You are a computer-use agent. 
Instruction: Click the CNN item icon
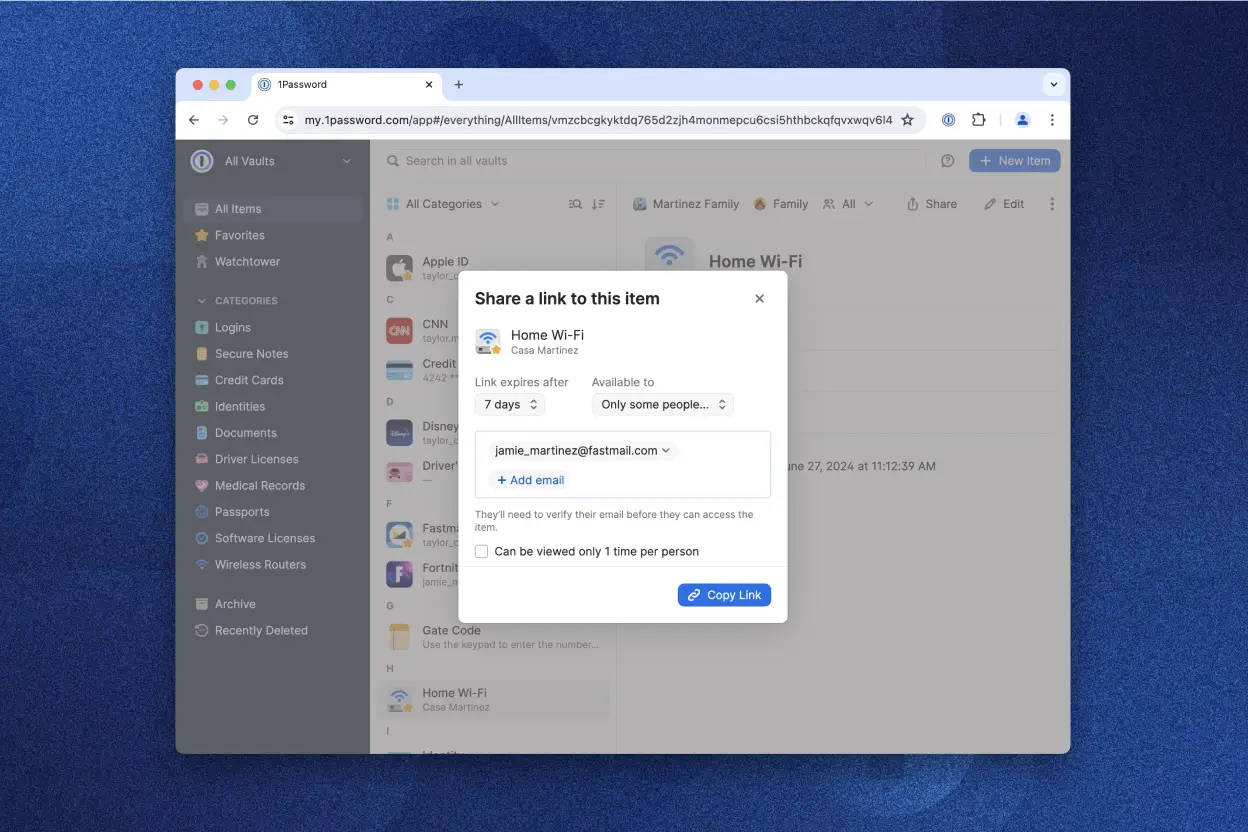399,331
